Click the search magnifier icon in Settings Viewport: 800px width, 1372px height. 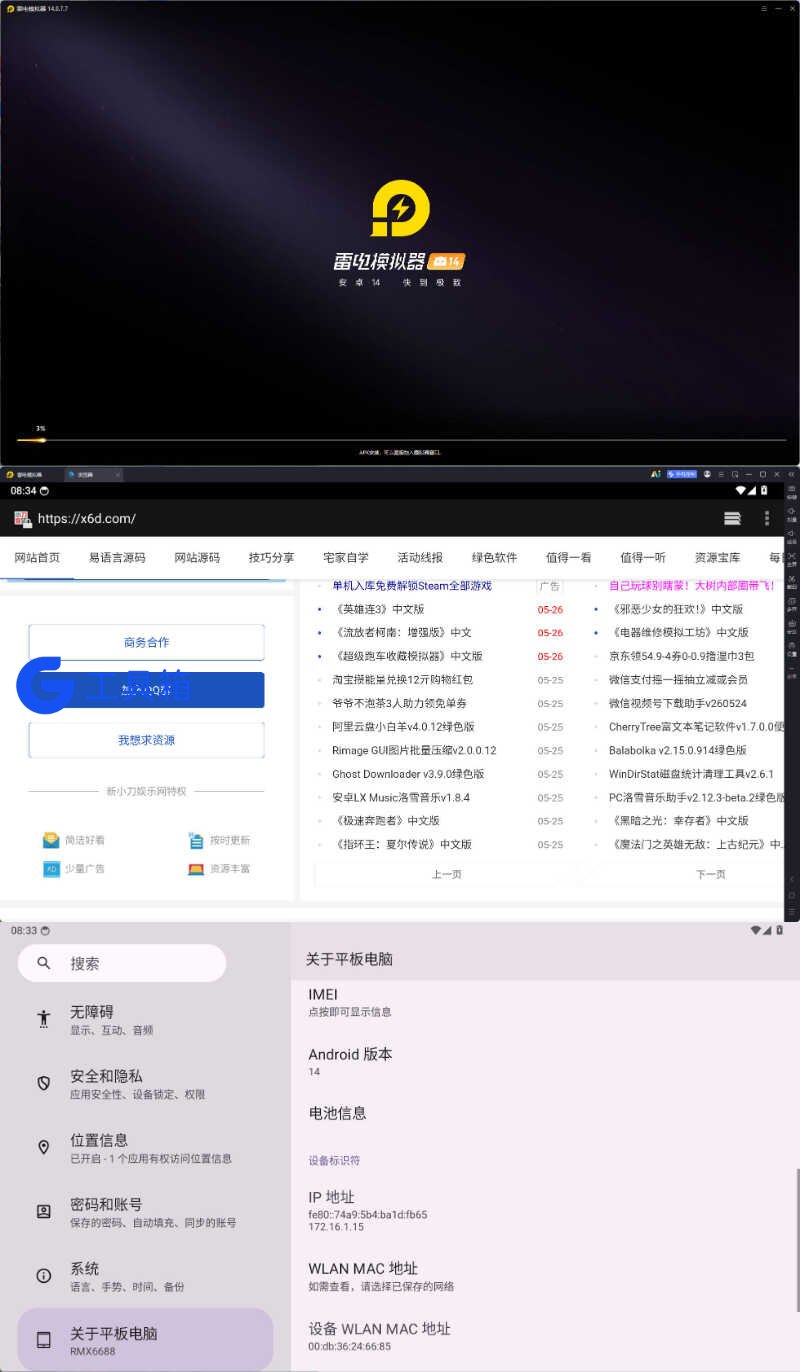(x=44, y=963)
